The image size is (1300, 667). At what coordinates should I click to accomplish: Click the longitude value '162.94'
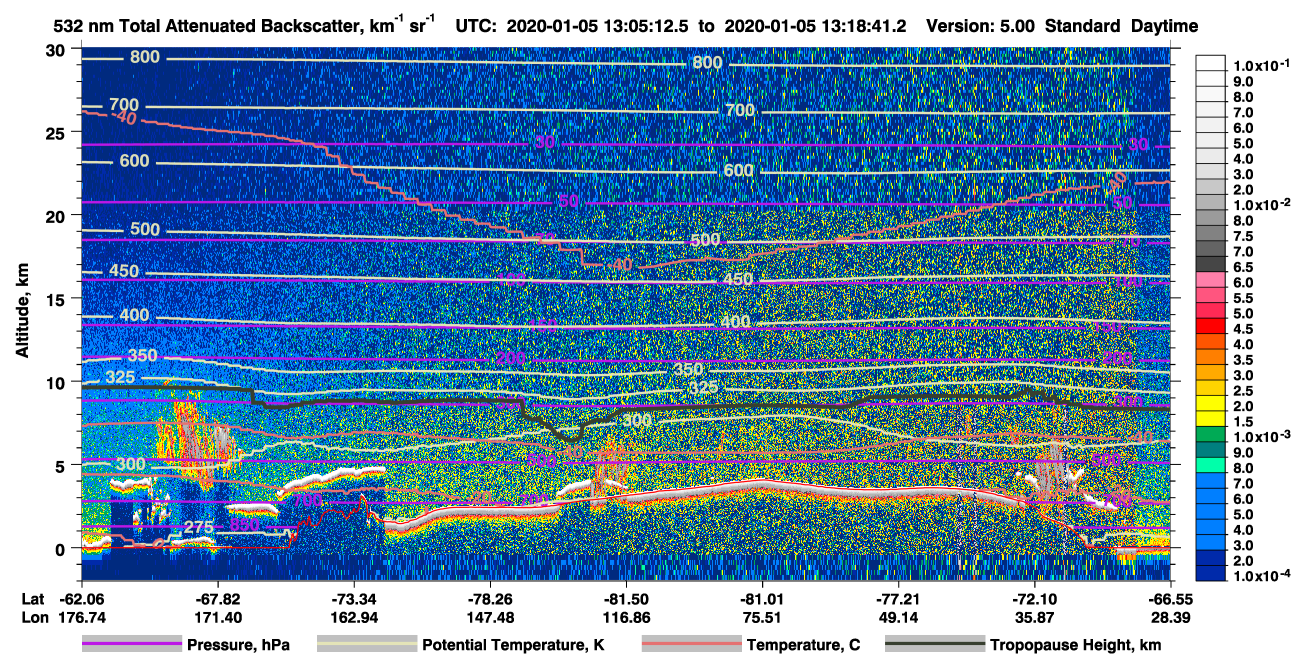[x=354, y=617]
